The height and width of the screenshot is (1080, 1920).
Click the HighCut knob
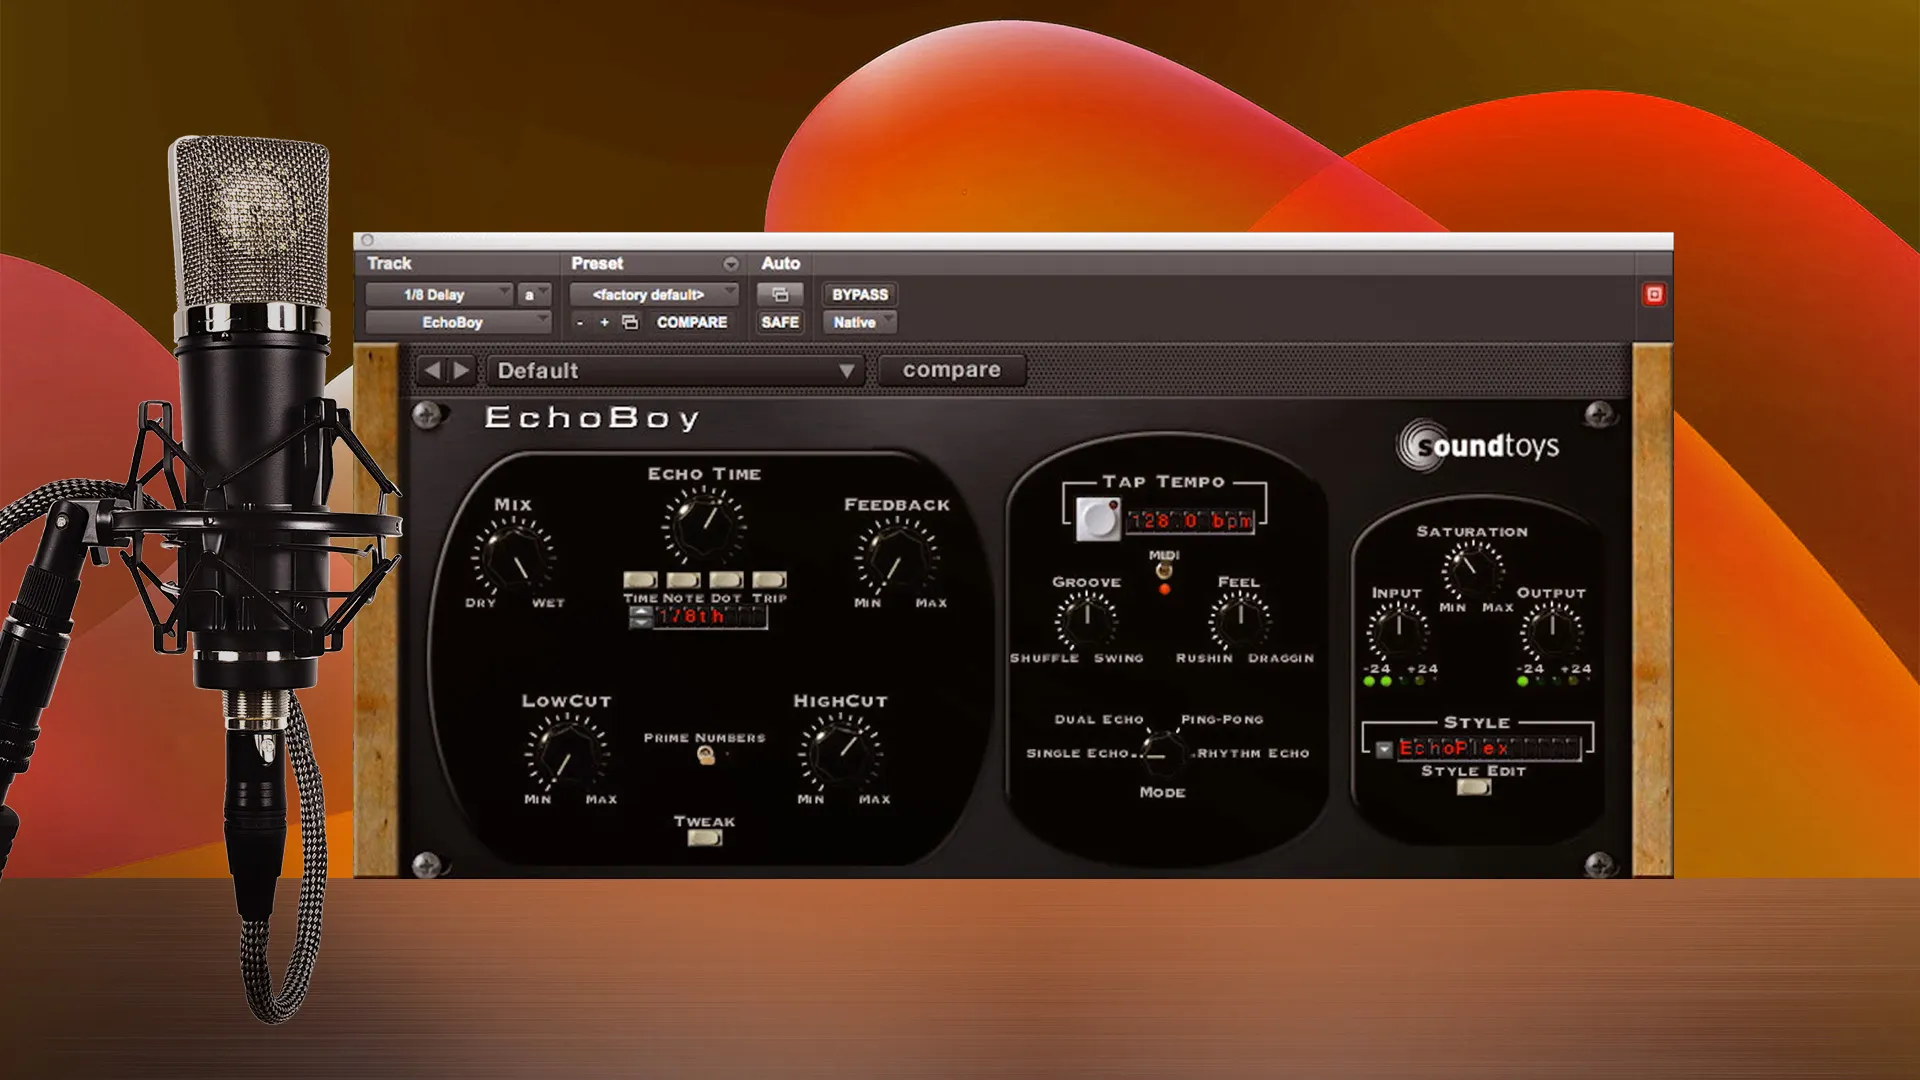coord(840,755)
